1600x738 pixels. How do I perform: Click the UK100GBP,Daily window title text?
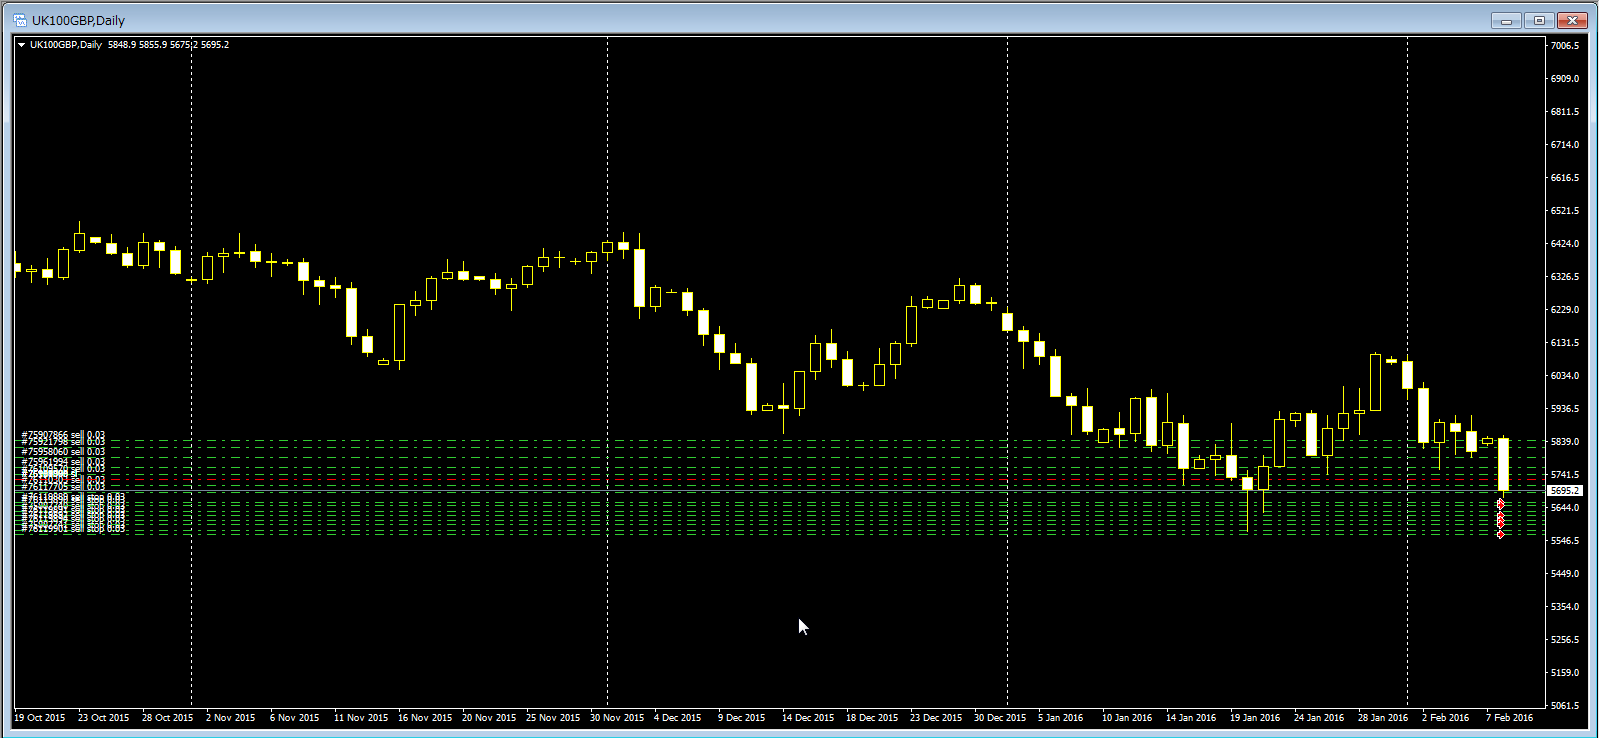[x=78, y=20]
